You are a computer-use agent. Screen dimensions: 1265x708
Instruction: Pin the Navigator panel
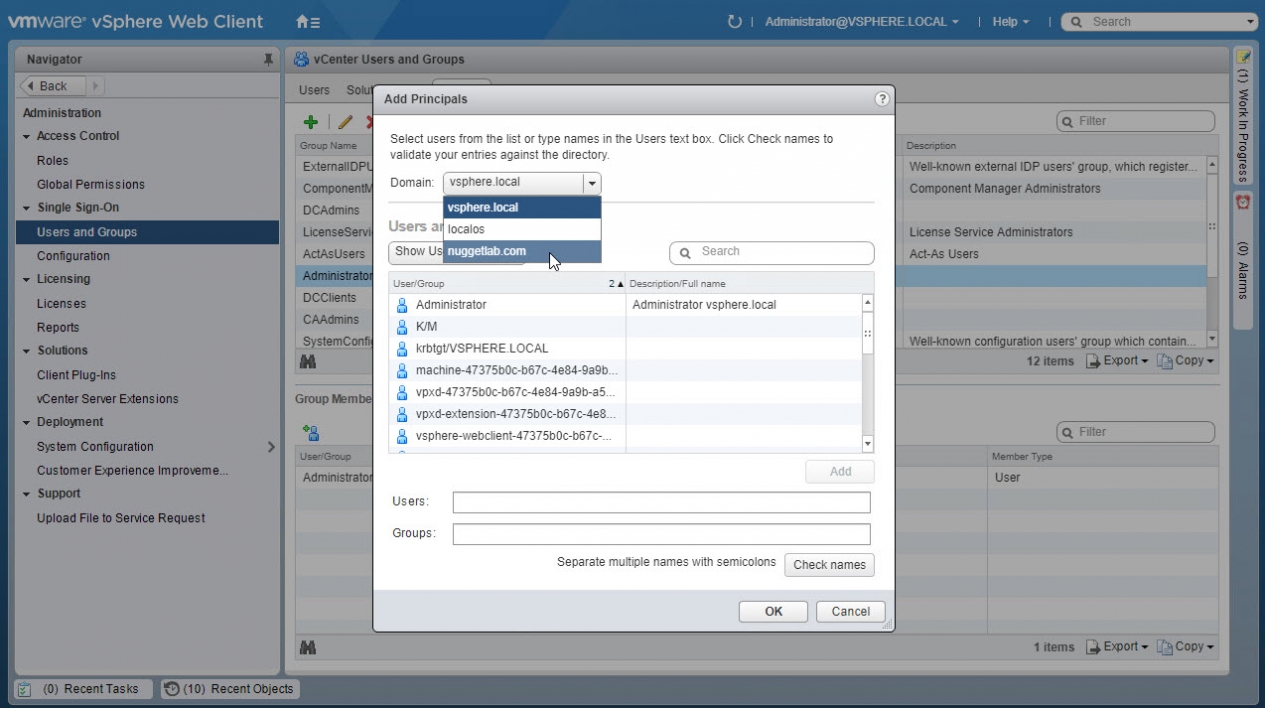[268, 59]
